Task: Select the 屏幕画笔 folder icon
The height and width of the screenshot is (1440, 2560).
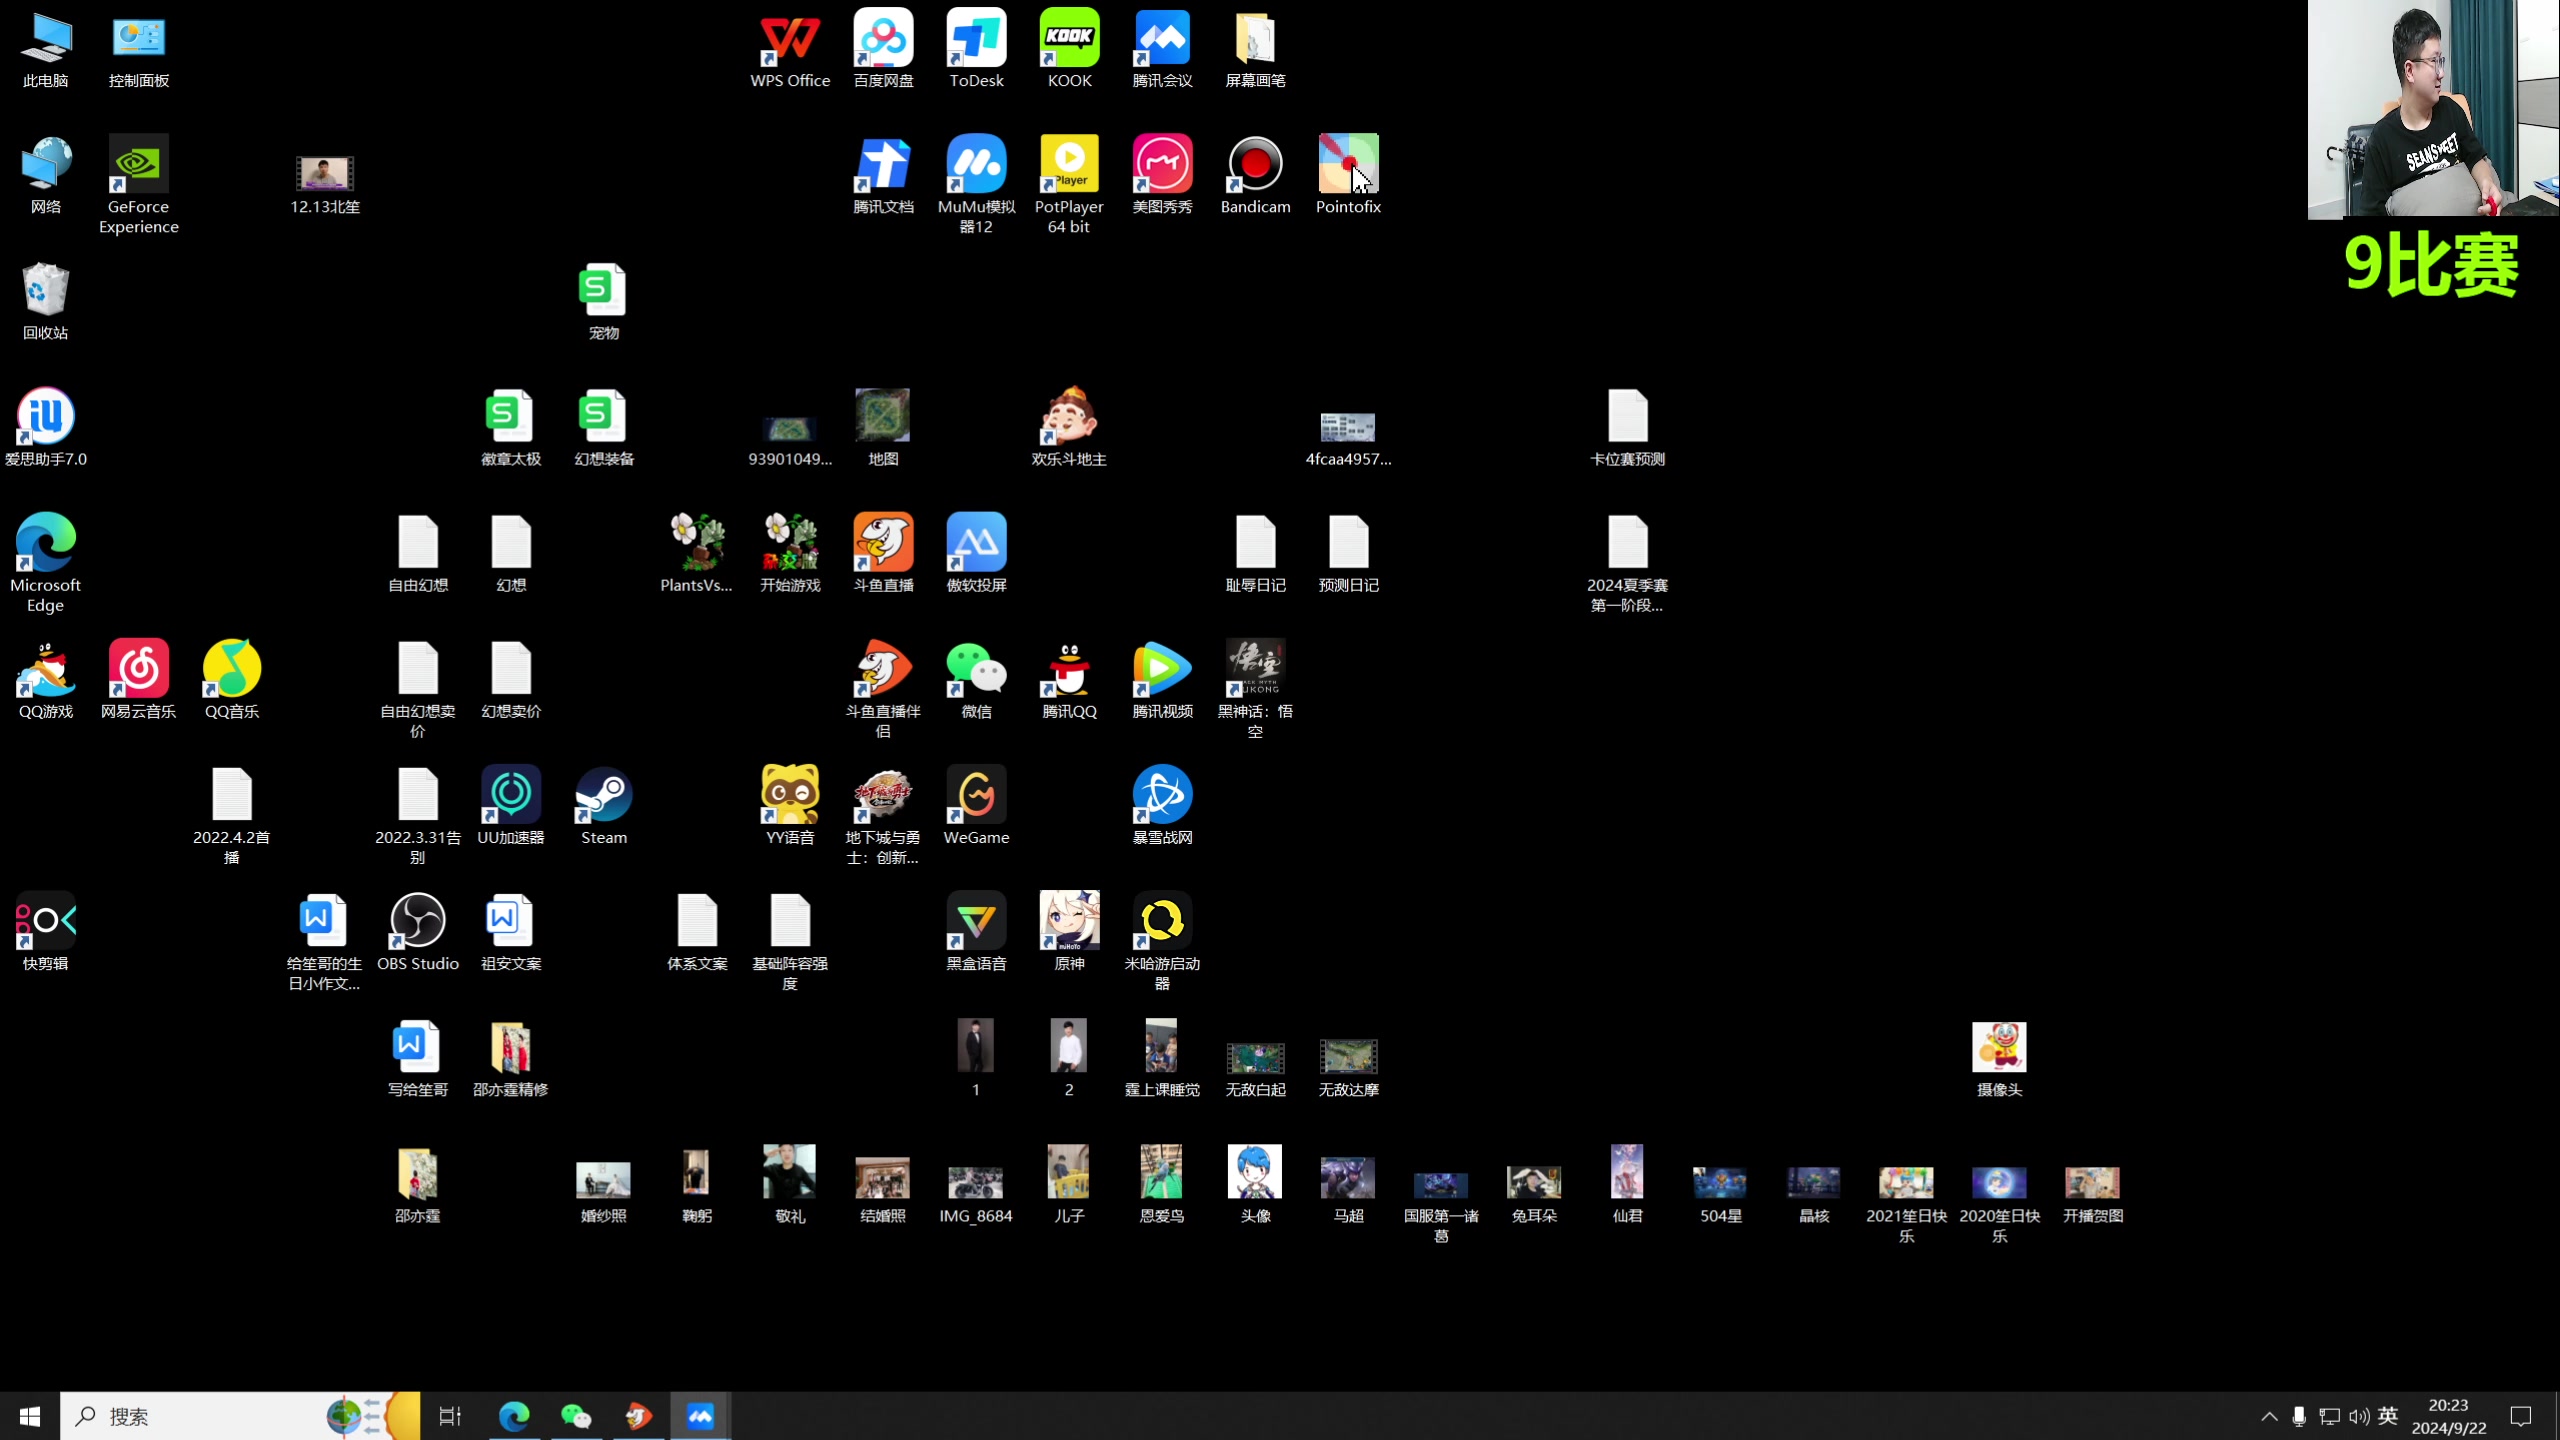Action: point(1255,50)
